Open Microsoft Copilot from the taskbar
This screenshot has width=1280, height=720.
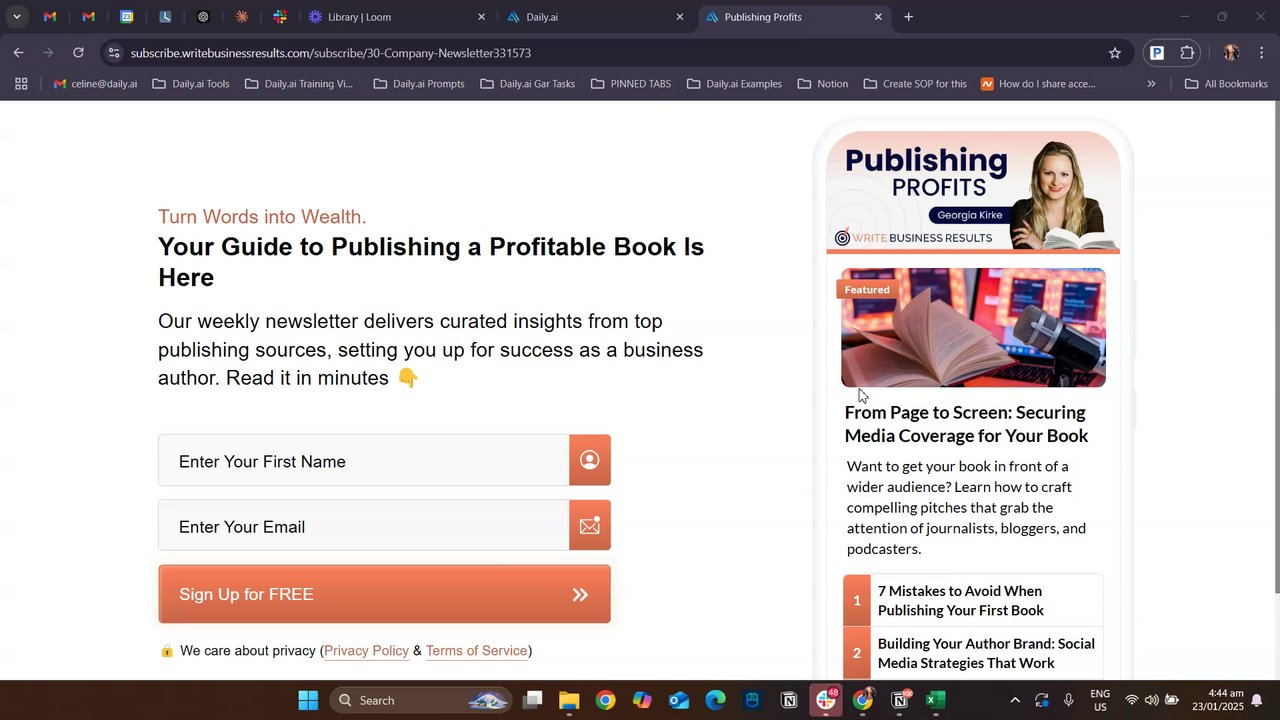click(x=642, y=700)
